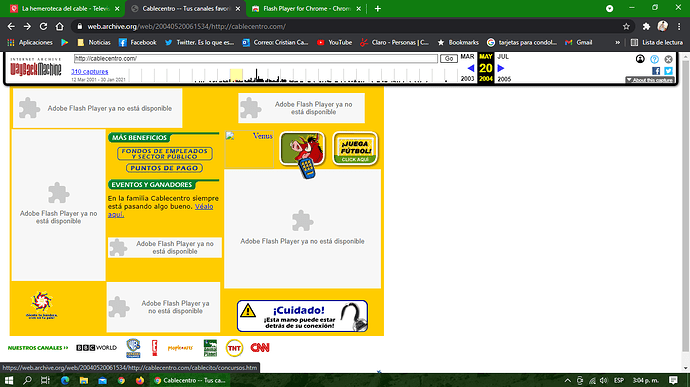
Task: Share capture on Facebook icon
Action: [656, 71]
